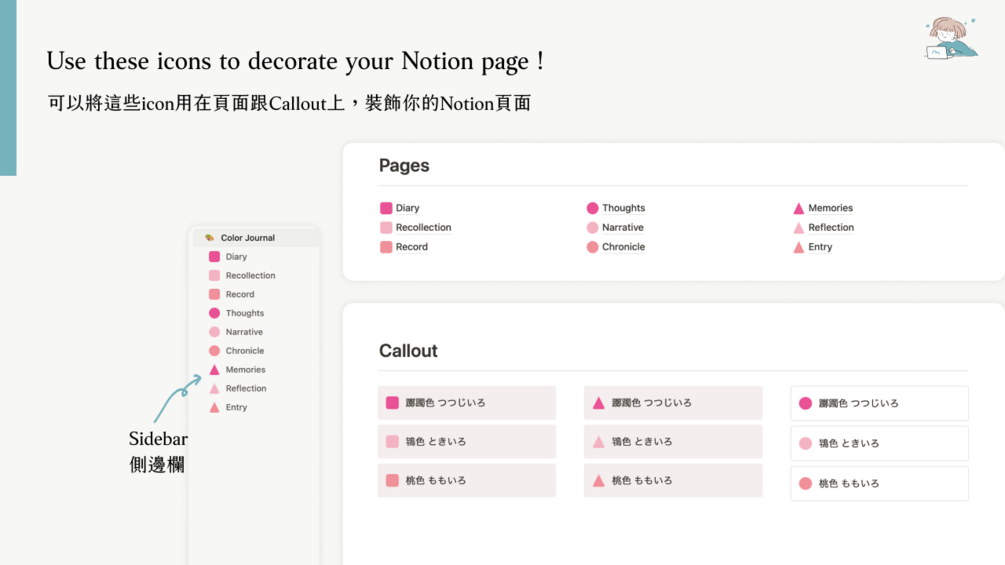
Task: Open the Diary link under Pages
Action: click(x=408, y=208)
